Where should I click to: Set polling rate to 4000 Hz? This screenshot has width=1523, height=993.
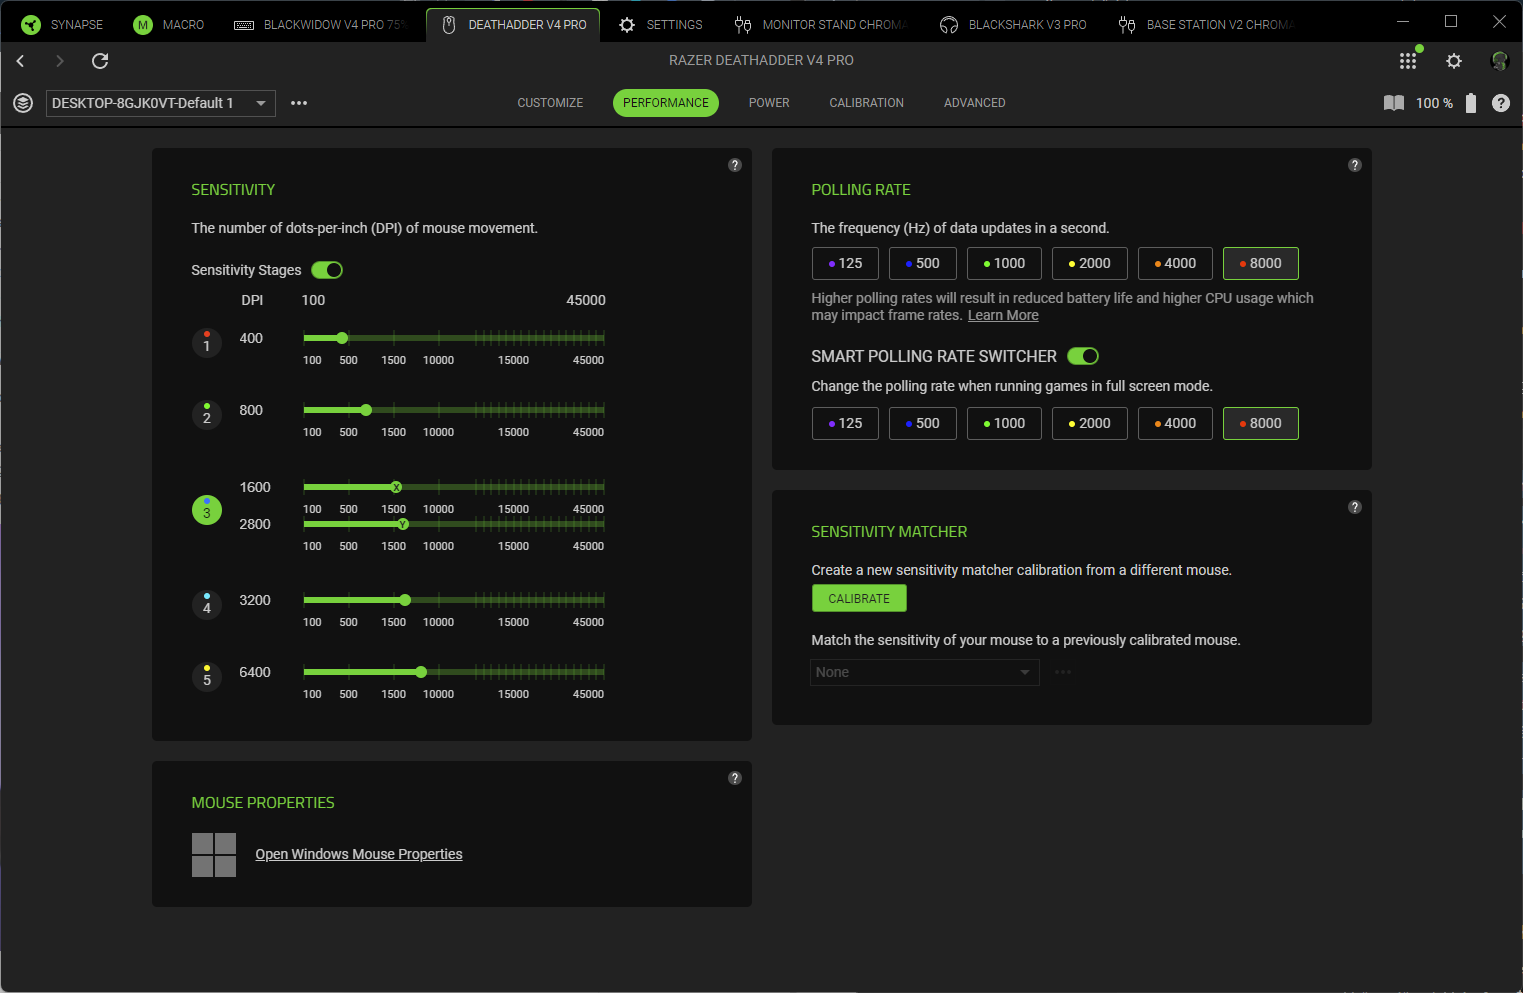click(x=1175, y=263)
